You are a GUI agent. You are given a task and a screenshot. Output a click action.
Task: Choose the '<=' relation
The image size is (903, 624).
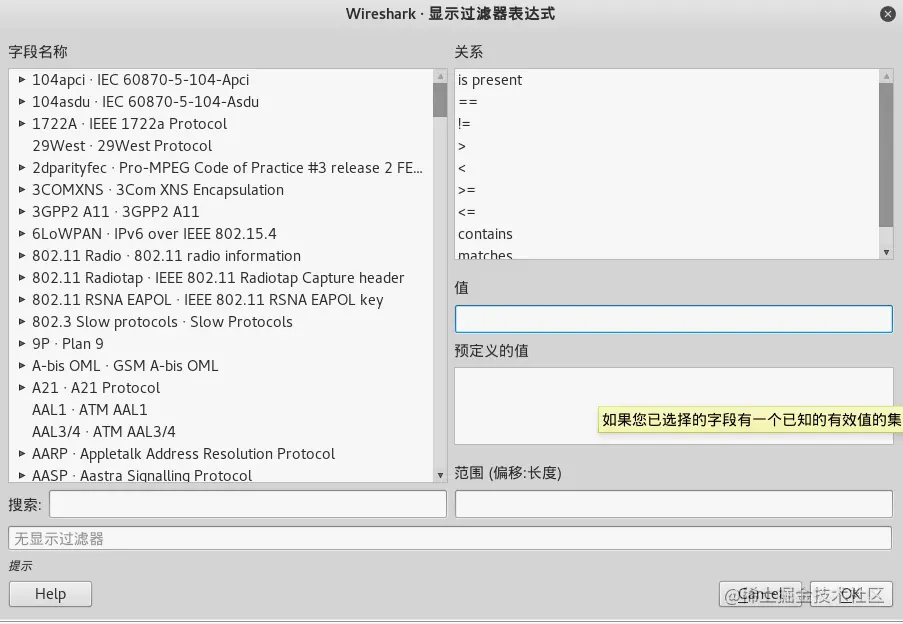point(666,211)
